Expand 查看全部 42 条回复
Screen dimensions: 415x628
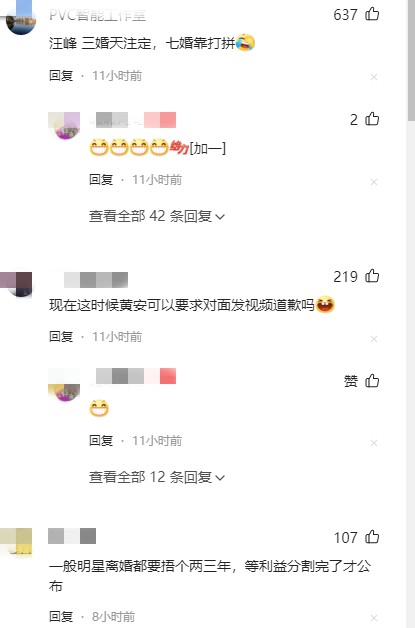point(157,216)
